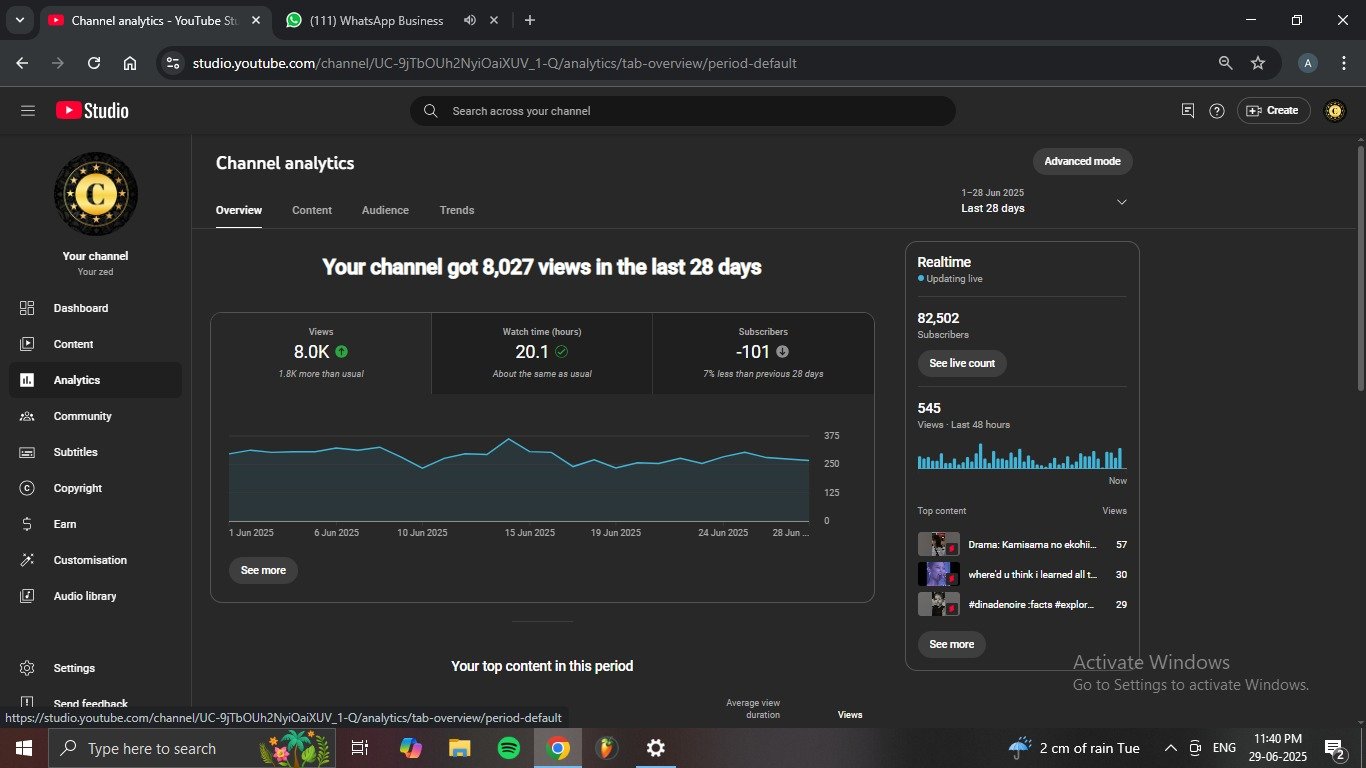
Task: Click the Create button
Action: (1273, 111)
